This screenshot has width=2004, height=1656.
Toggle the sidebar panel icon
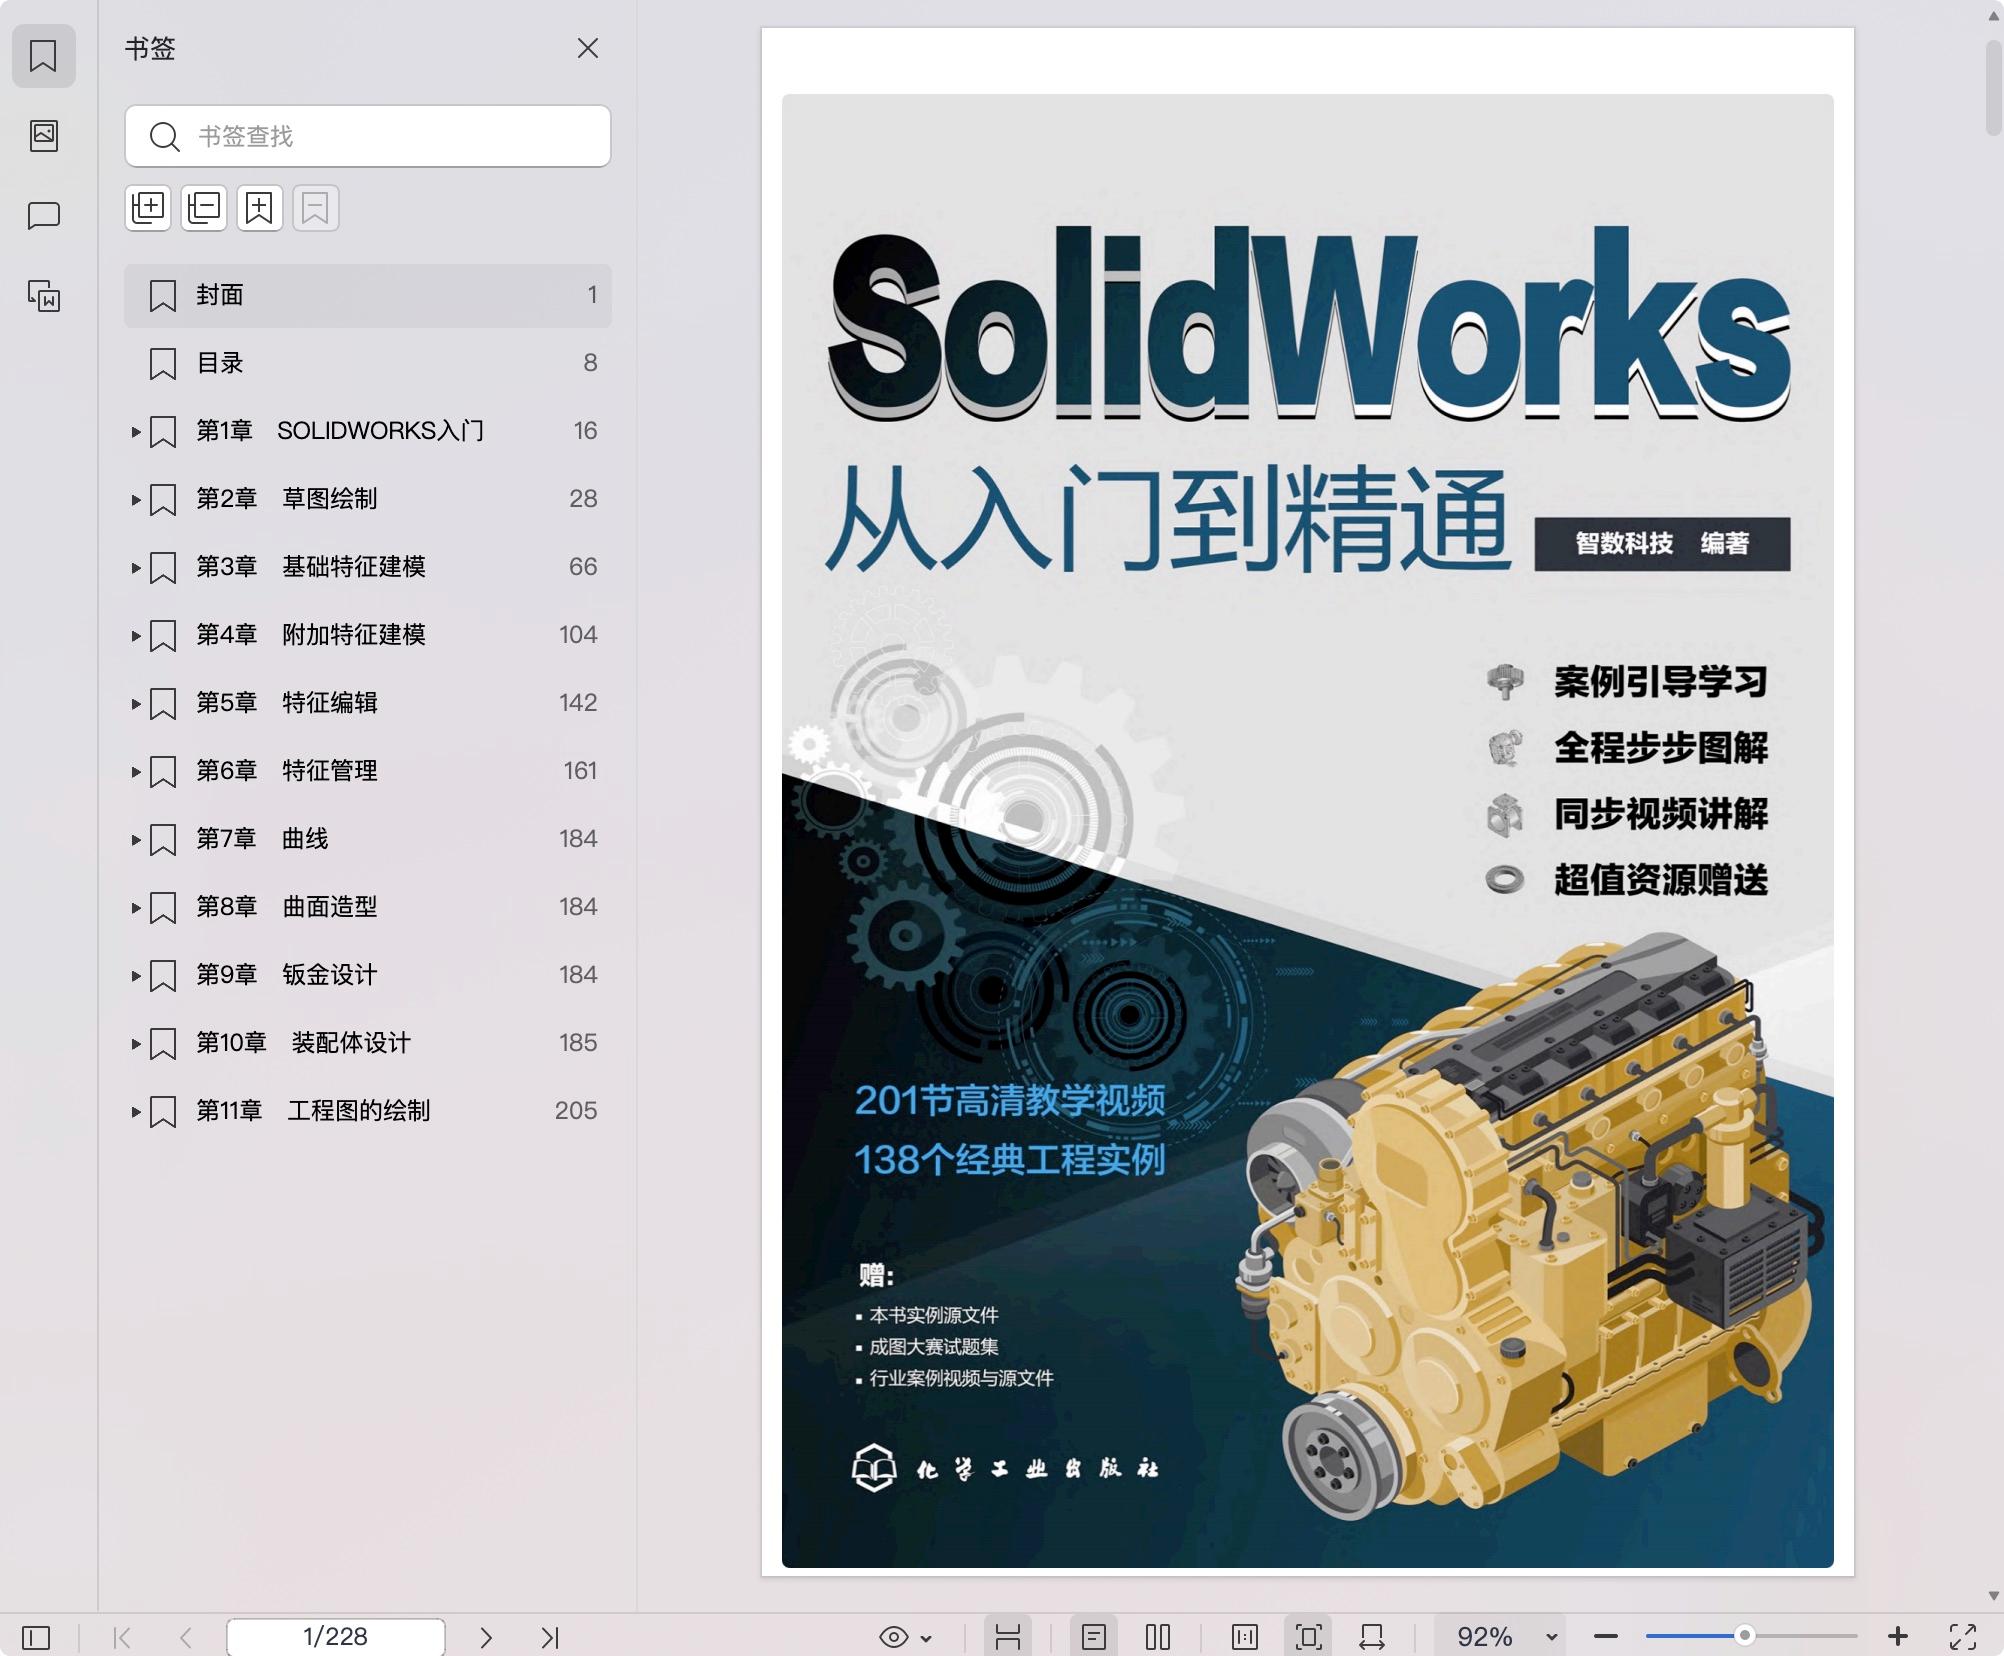coord(36,1637)
